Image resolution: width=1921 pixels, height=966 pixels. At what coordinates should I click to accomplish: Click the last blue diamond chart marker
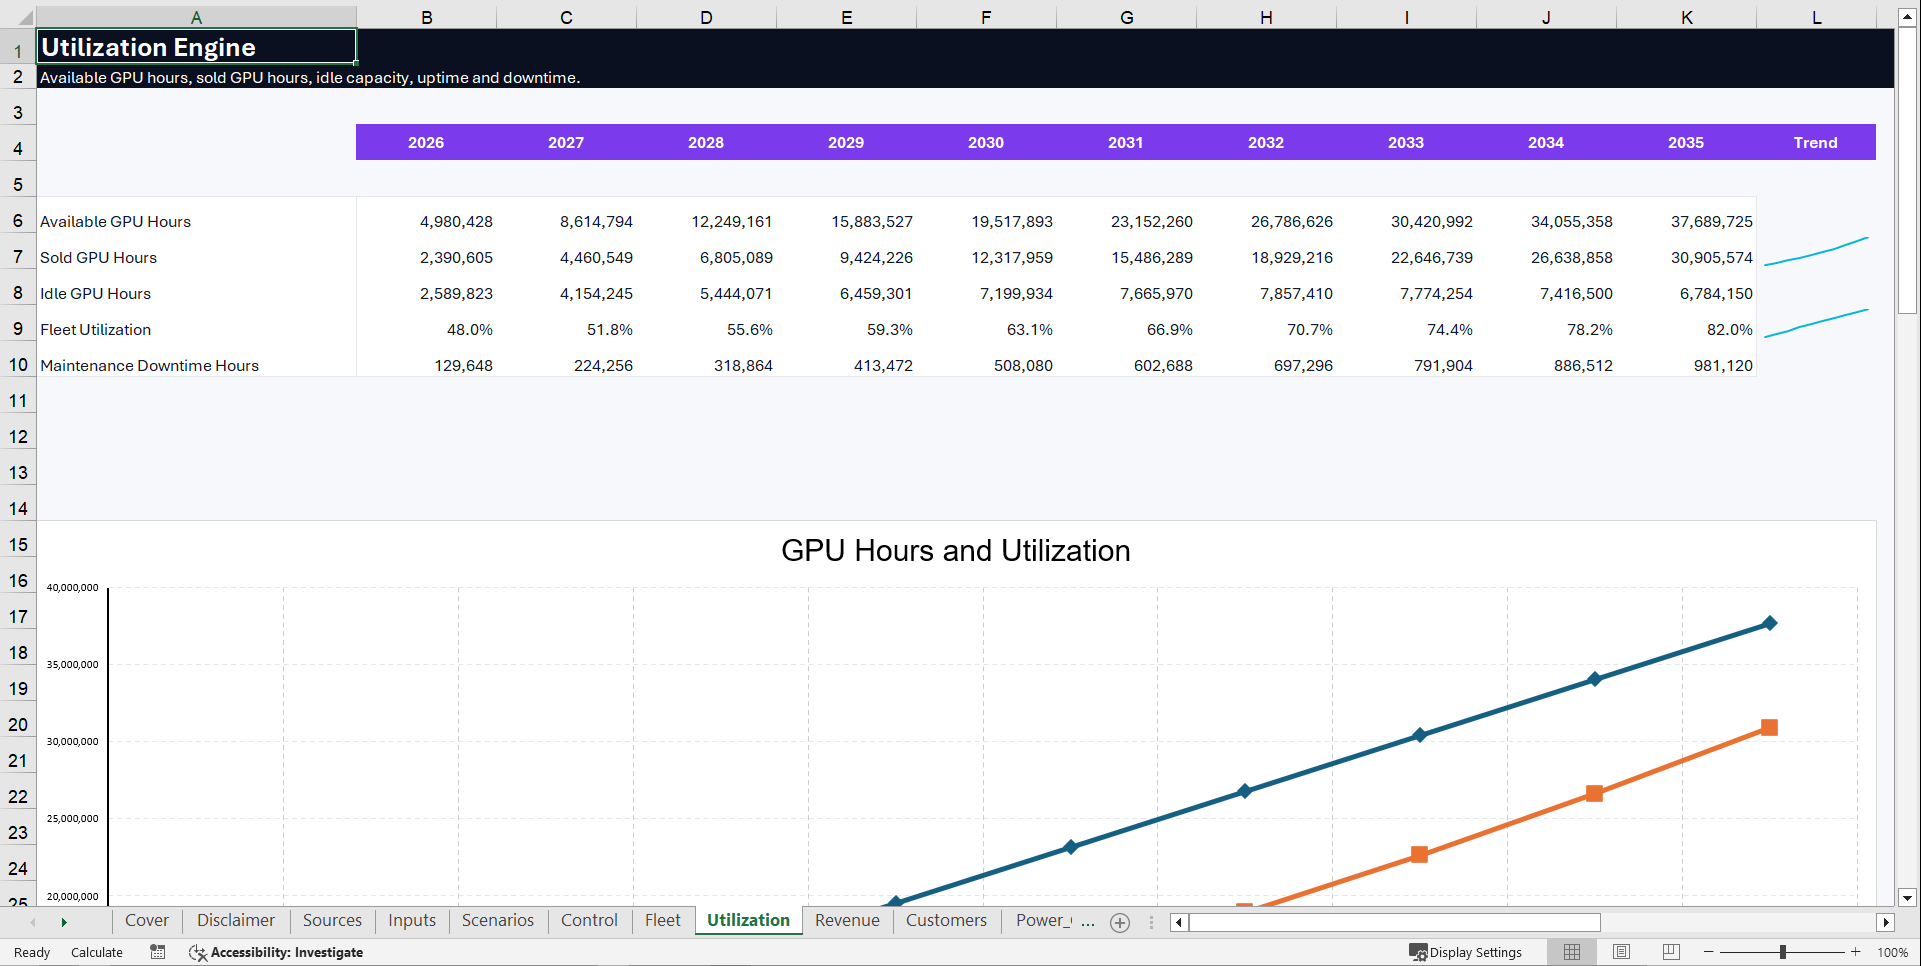(x=1769, y=623)
